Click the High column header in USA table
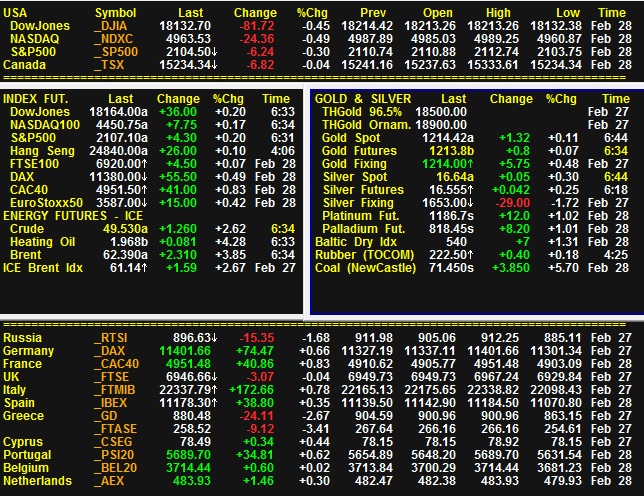644x496 pixels. [498, 13]
